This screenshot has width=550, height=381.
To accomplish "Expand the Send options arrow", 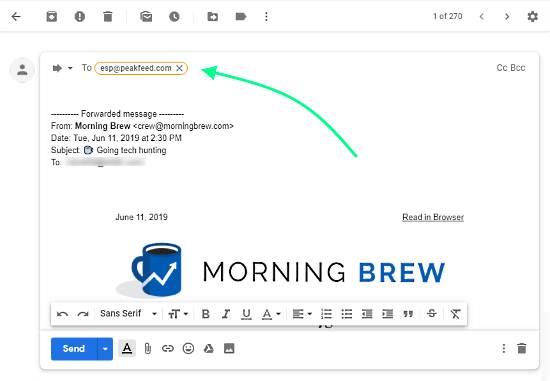I will tap(105, 349).
